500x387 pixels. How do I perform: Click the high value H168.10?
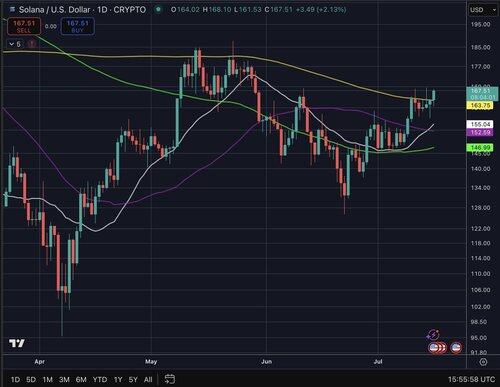(x=217, y=10)
